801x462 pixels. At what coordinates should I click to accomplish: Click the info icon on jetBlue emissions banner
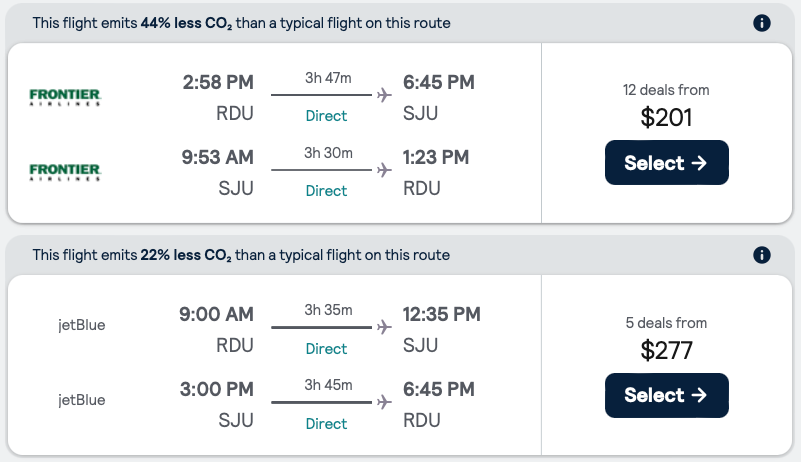tap(762, 255)
